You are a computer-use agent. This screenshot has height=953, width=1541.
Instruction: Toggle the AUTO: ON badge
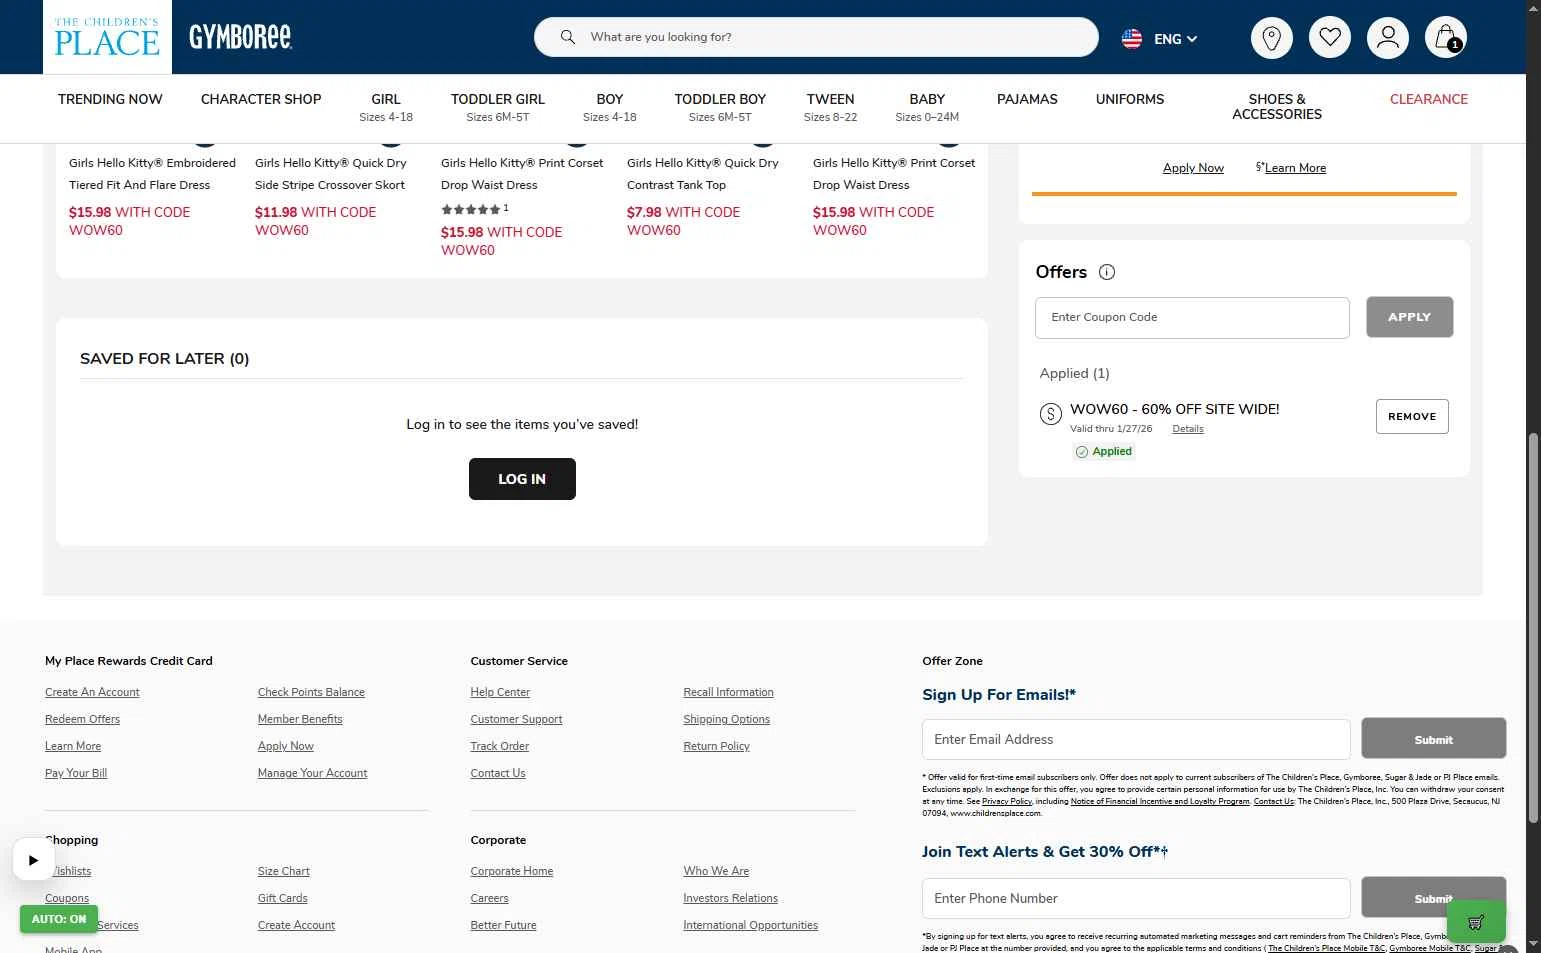coord(59,919)
